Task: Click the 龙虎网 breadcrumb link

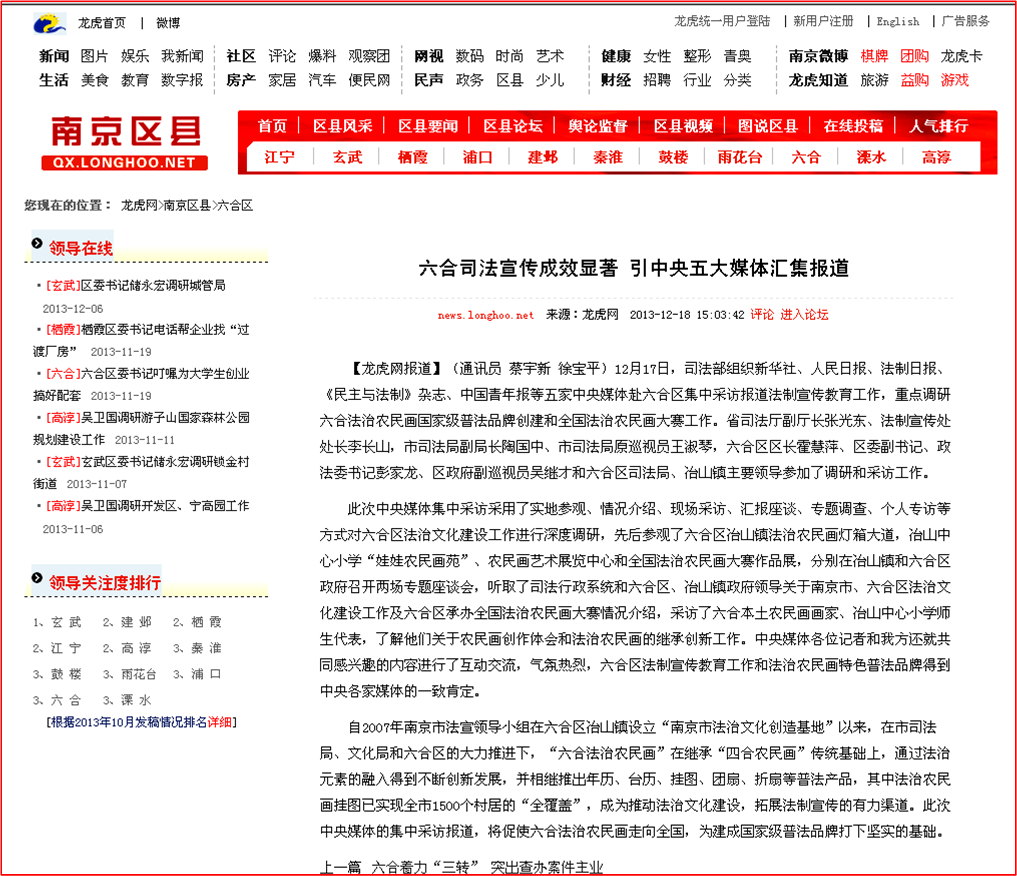Action: 139,206
